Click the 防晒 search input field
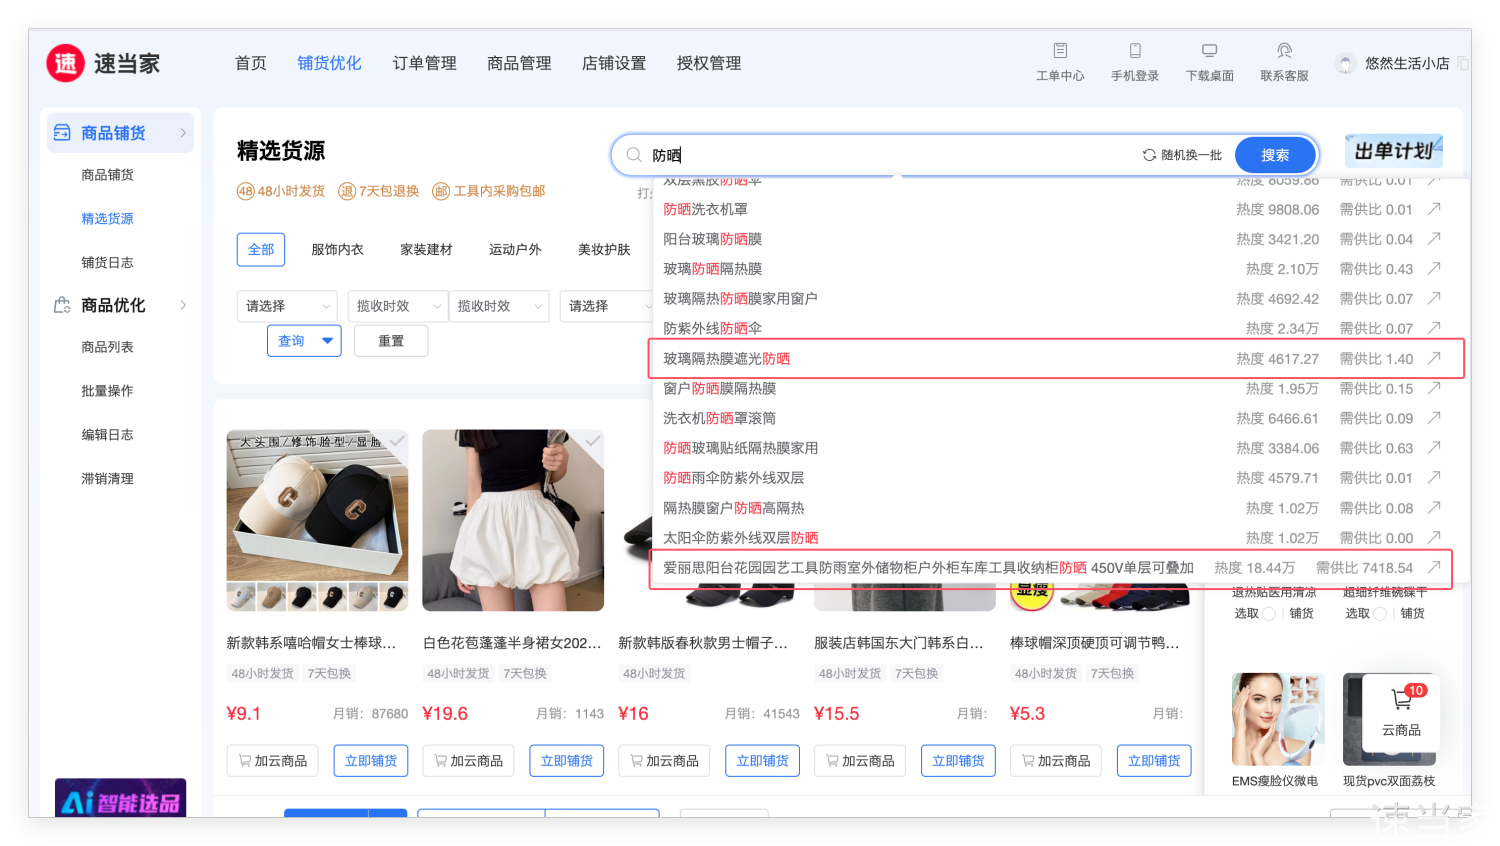The height and width of the screenshot is (846, 1500). point(890,155)
